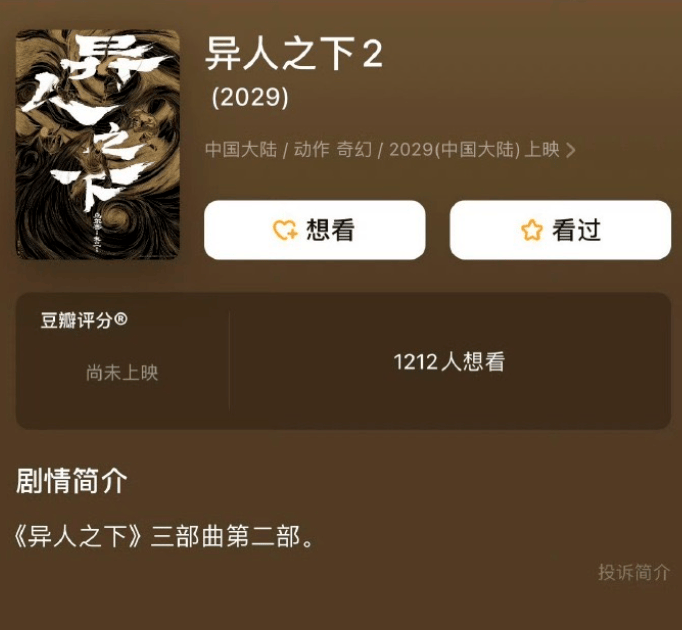Select the 异人之下 2 title text
This screenshot has width=682, height=630.
coord(294,54)
